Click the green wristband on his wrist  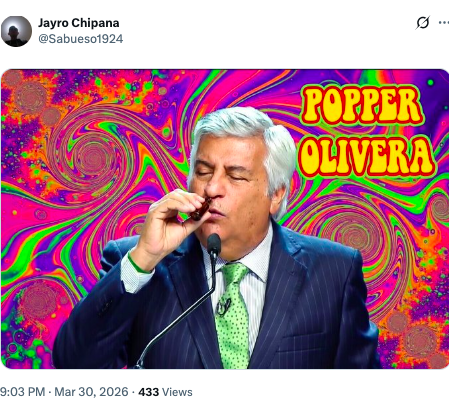pyautogui.click(x=137, y=264)
